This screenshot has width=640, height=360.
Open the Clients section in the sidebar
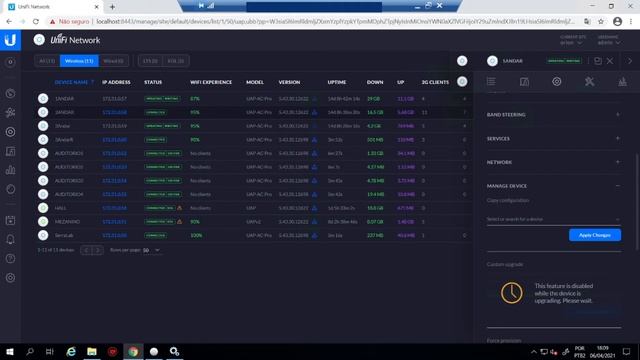tap(11, 151)
